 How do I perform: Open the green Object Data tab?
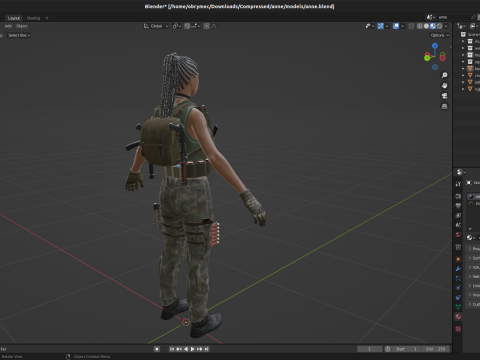(x=458, y=307)
